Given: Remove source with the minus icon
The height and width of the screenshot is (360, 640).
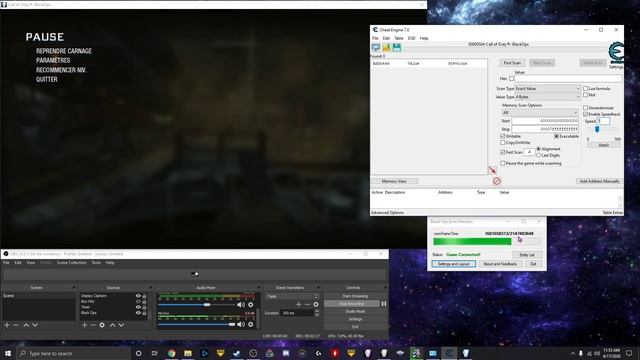Looking at the screenshot, I should (x=93, y=325).
